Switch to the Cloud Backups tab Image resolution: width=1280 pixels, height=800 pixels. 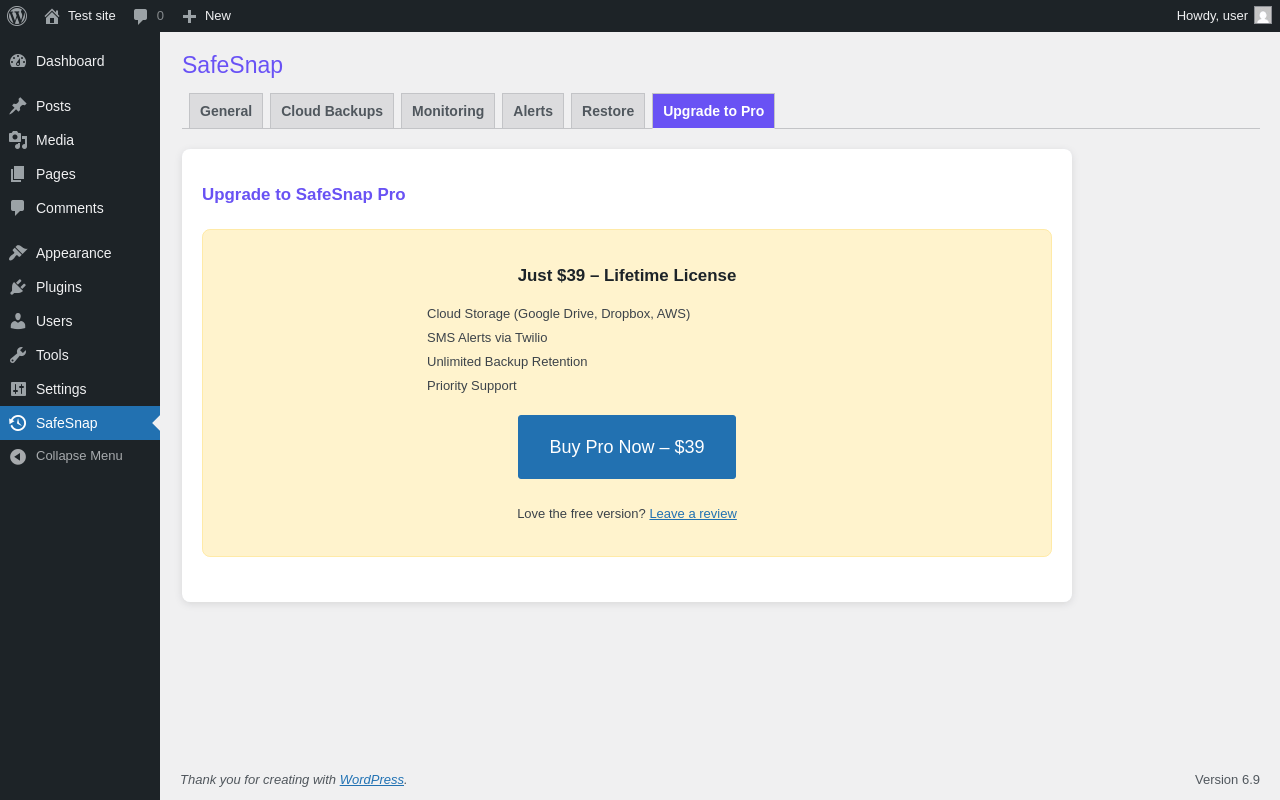332,111
